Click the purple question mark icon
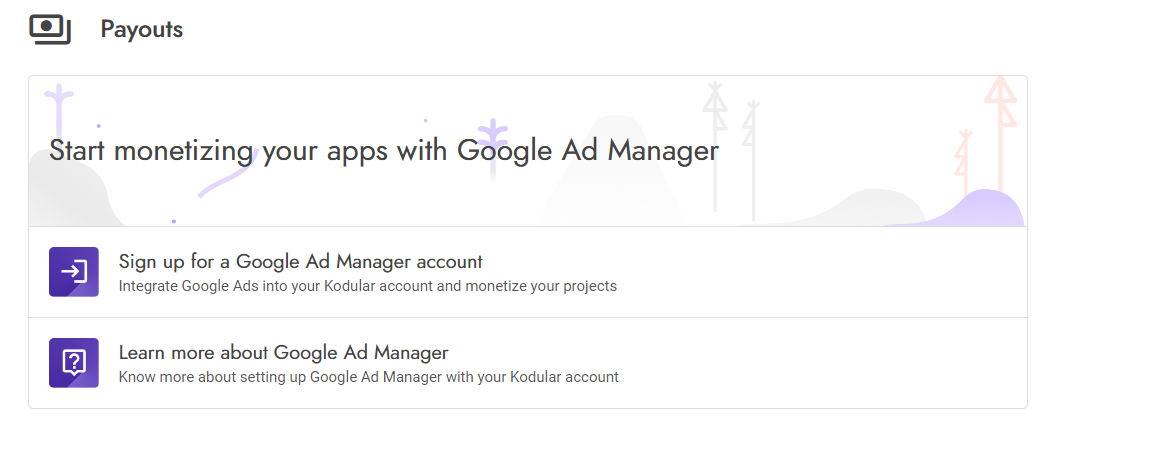This screenshot has width=1161, height=464. pos(74,363)
